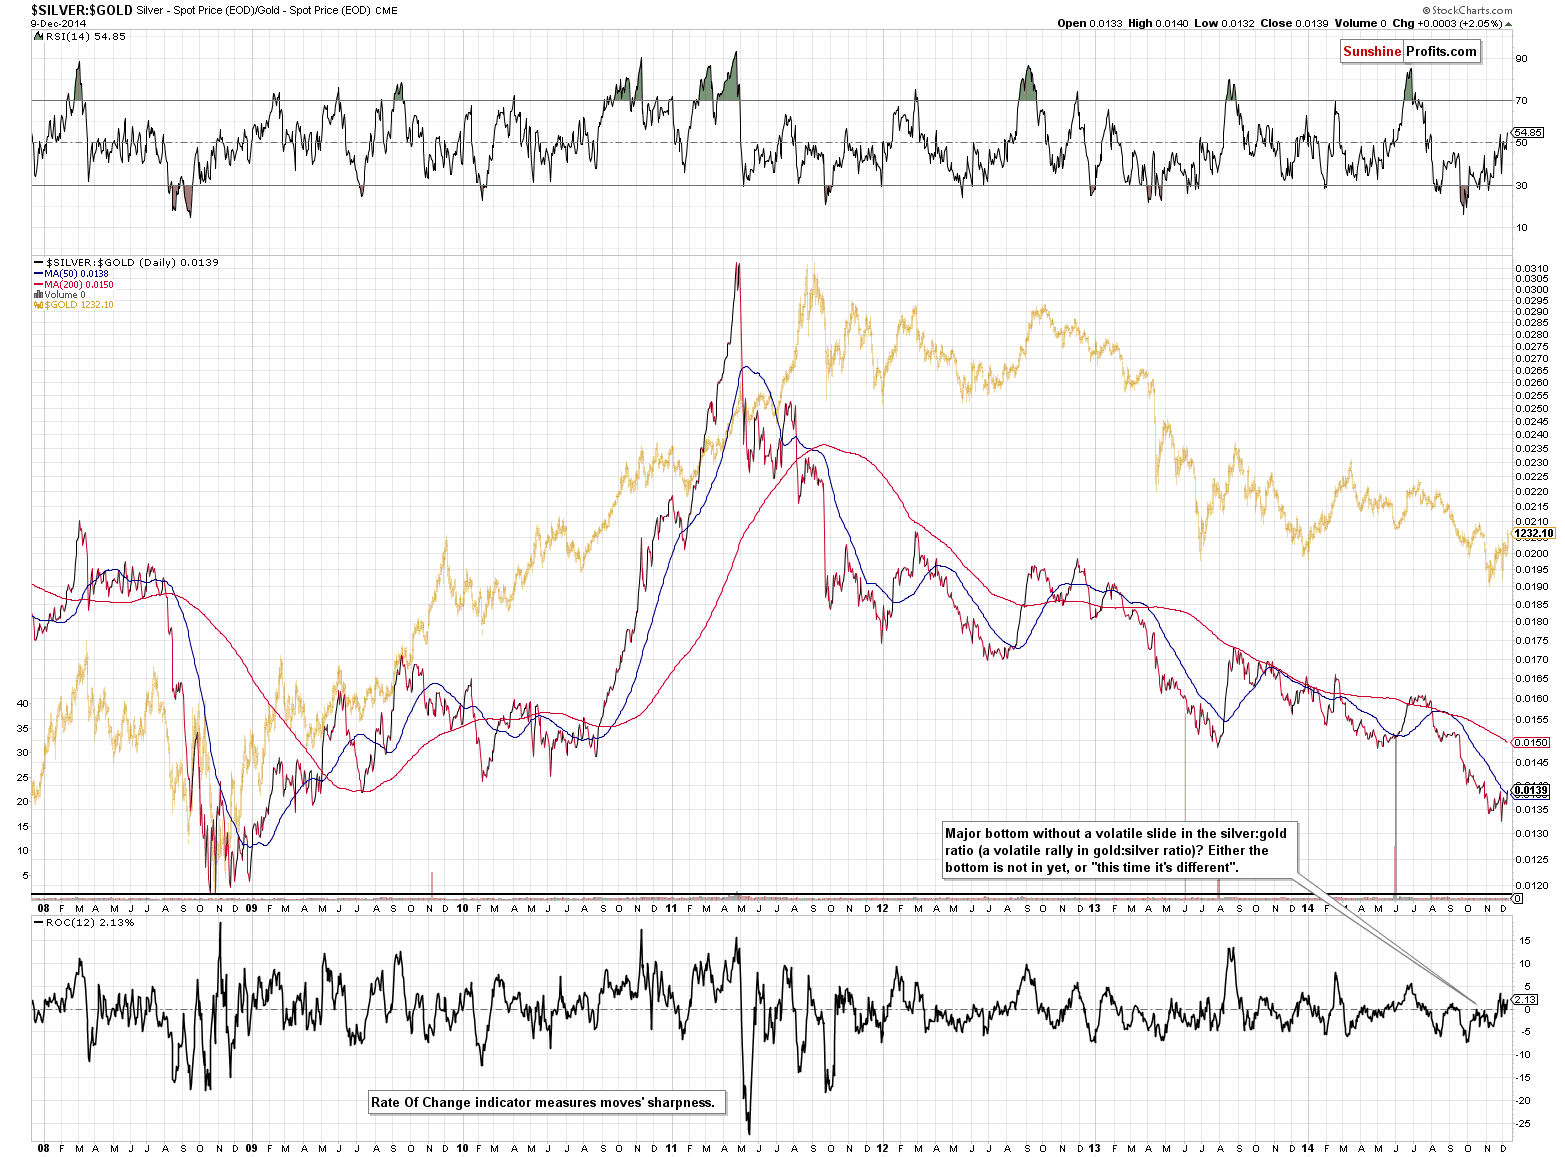Image resolution: width=1565 pixels, height=1157 pixels.
Task: Click the CME exchange label in header
Action: pos(386,11)
